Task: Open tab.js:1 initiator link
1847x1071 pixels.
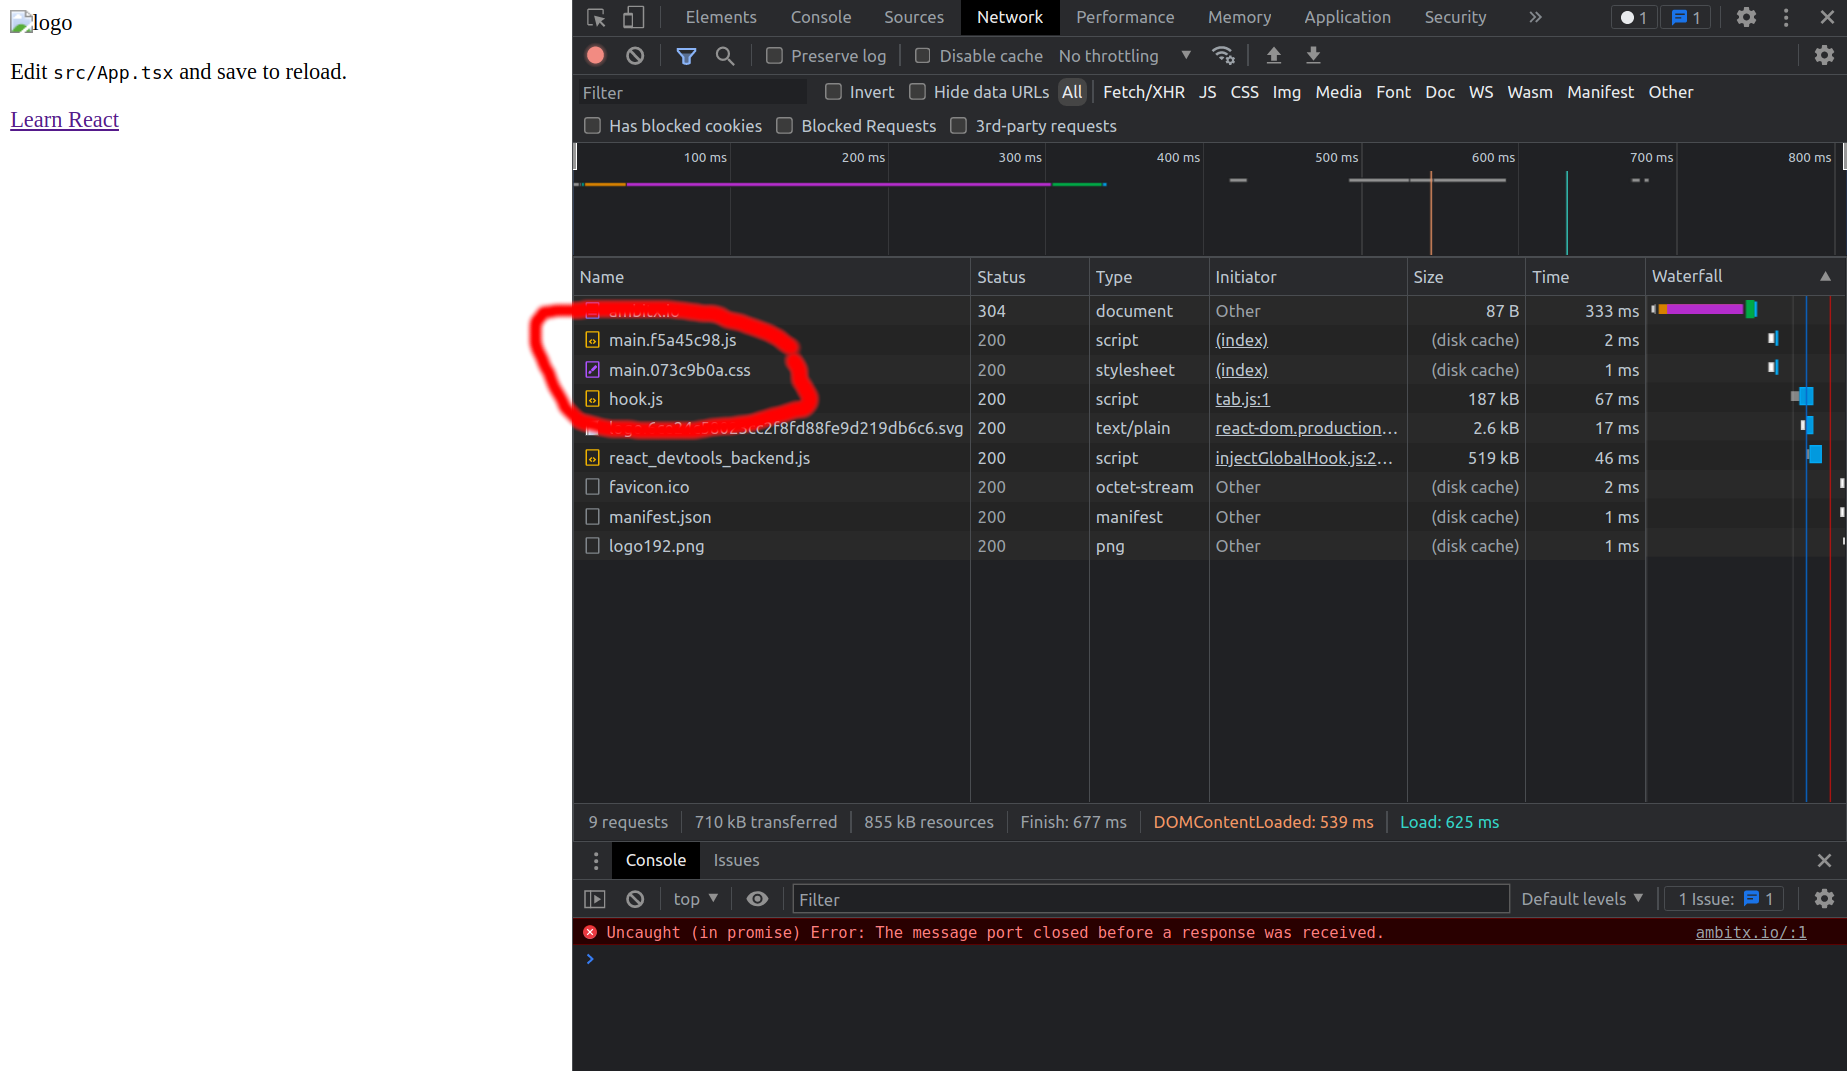Action: pos(1242,399)
